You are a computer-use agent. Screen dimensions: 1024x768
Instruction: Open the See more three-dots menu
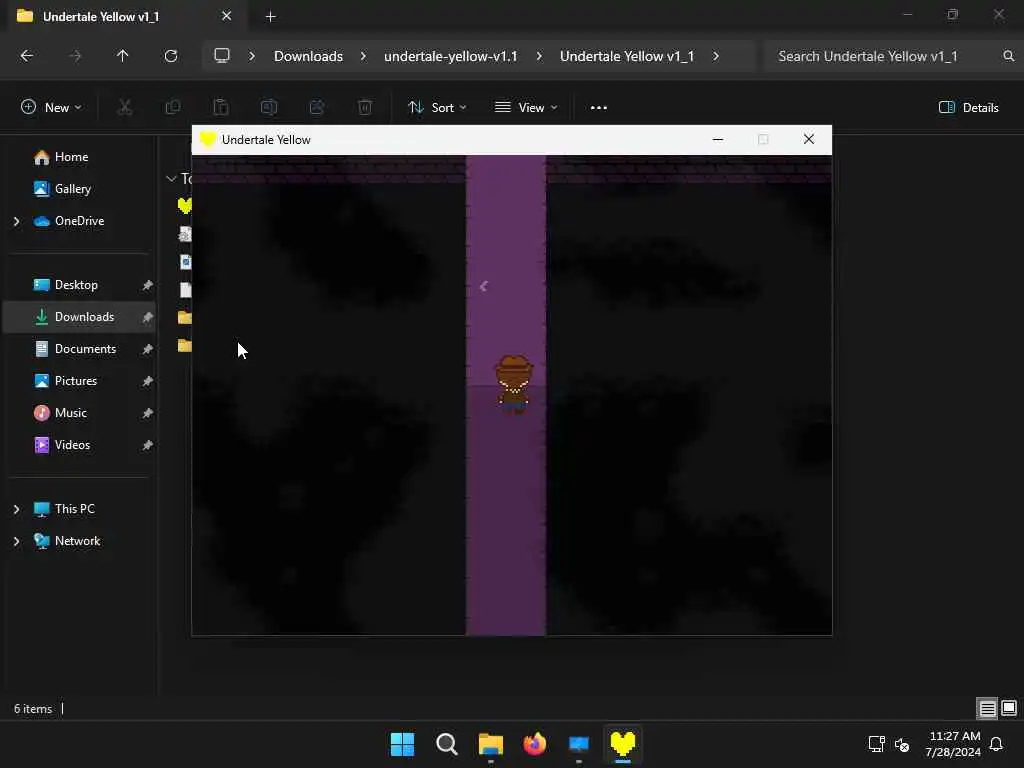tap(599, 108)
